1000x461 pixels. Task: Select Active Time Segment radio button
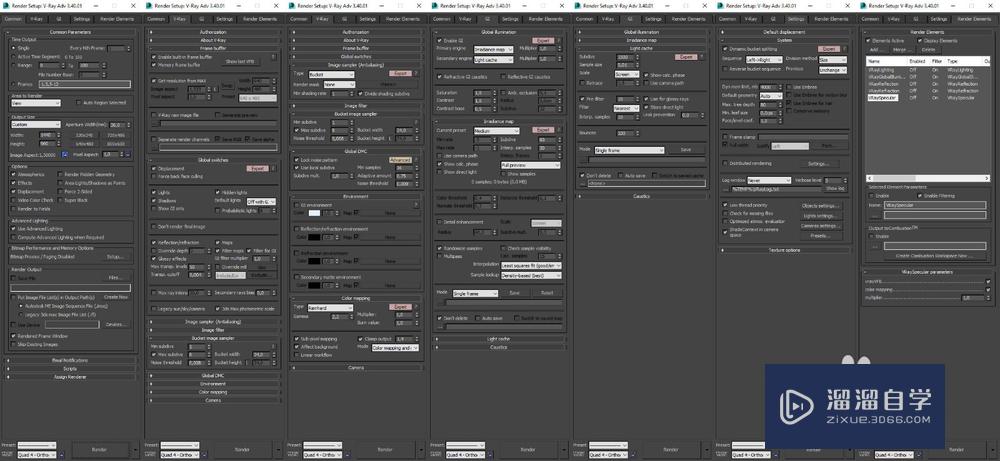tap(14, 56)
